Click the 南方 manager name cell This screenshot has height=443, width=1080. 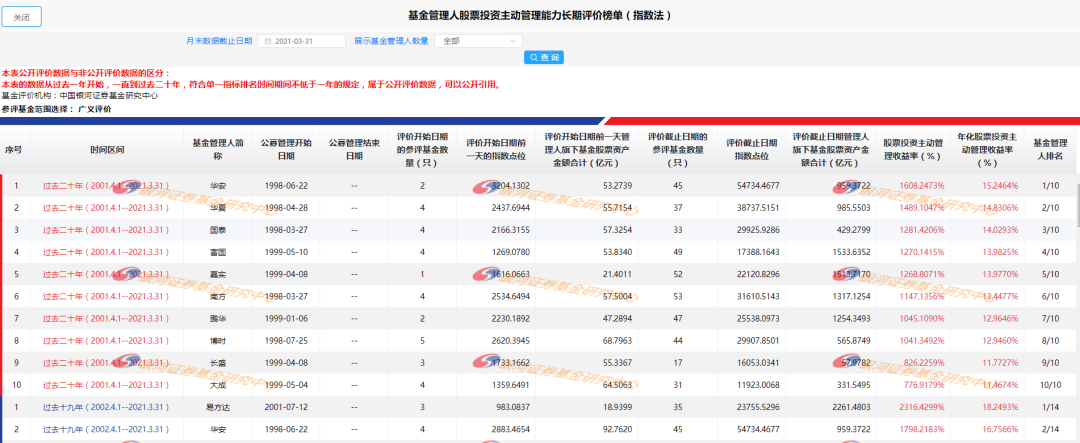218,296
